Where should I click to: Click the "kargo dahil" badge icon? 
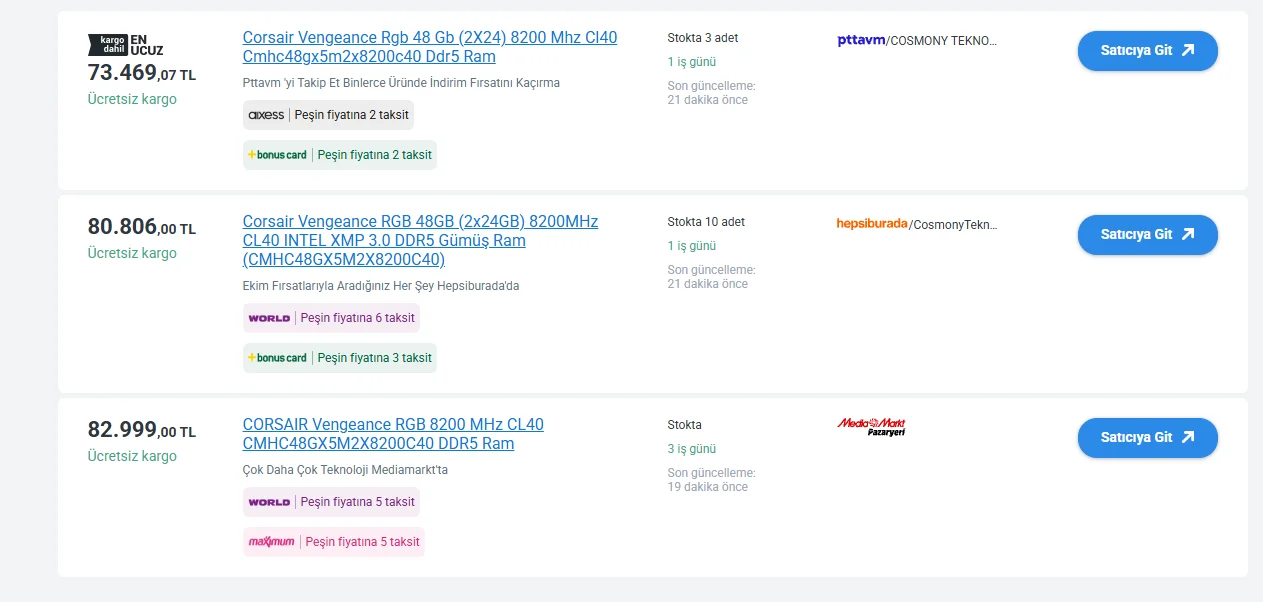click(107, 45)
